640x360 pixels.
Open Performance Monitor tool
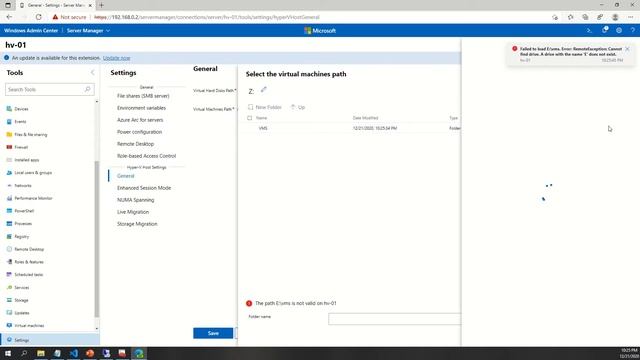tap(33, 198)
